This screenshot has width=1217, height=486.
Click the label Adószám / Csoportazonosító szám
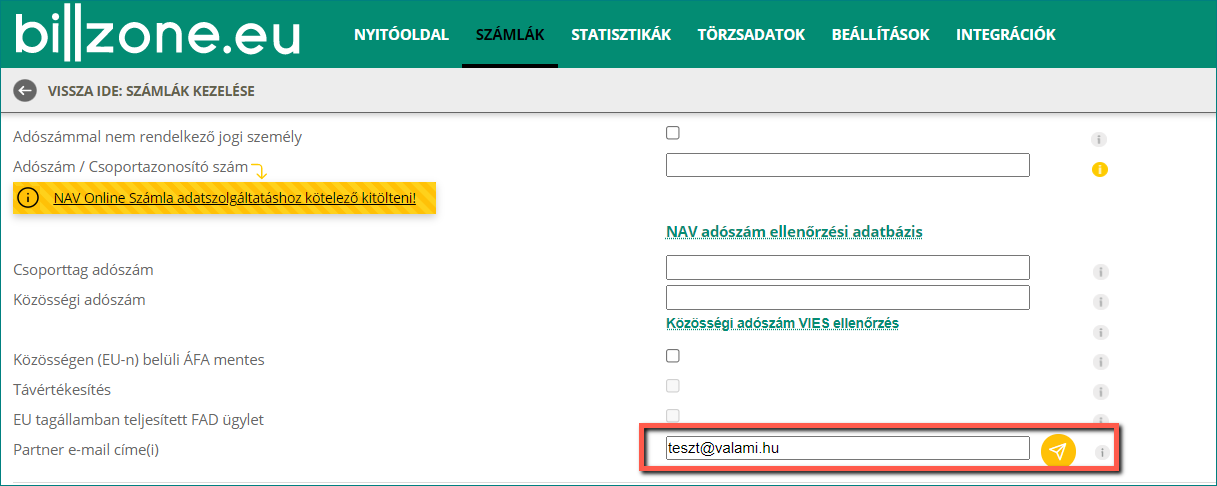pyautogui.click(x=131, y=165)
